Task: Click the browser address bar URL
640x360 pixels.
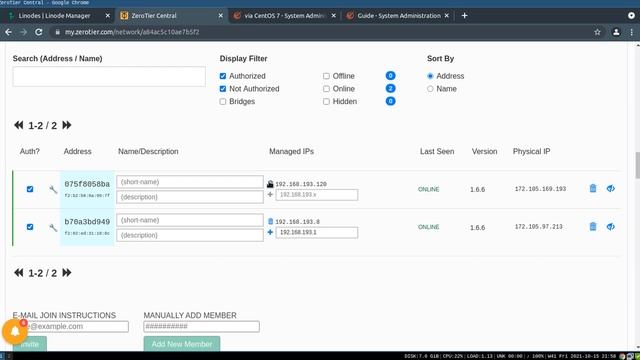Action: click(x=132, y=32)
